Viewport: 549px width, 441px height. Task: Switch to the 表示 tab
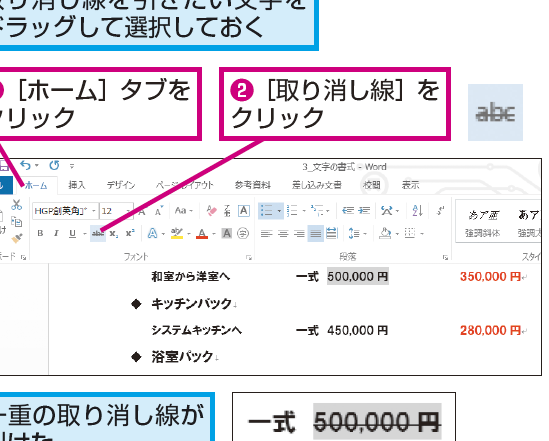coord(410,185)
